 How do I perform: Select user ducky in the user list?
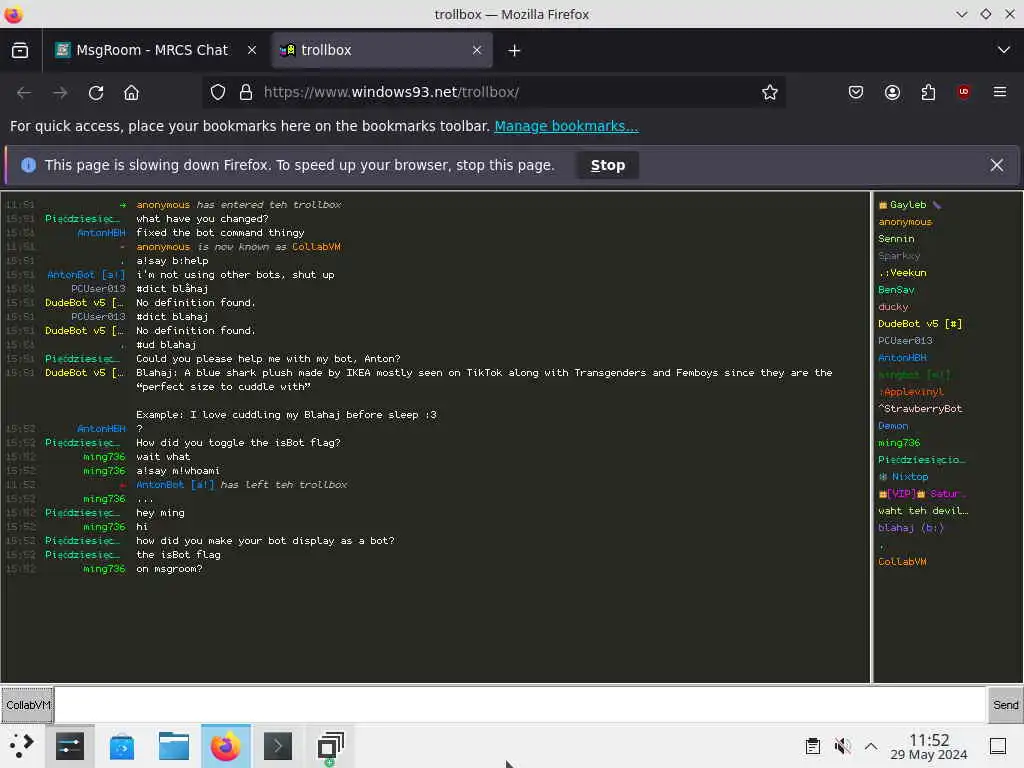[893, 307]
